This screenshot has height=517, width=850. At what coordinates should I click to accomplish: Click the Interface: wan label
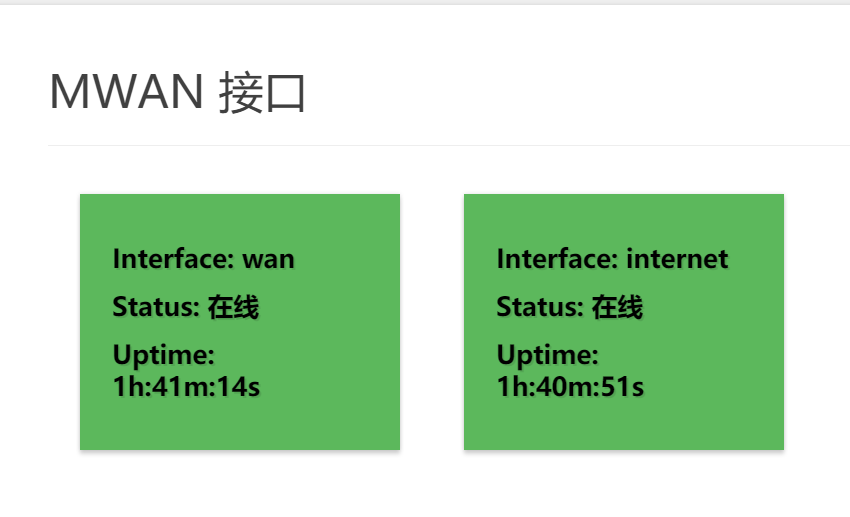point(203,259)
